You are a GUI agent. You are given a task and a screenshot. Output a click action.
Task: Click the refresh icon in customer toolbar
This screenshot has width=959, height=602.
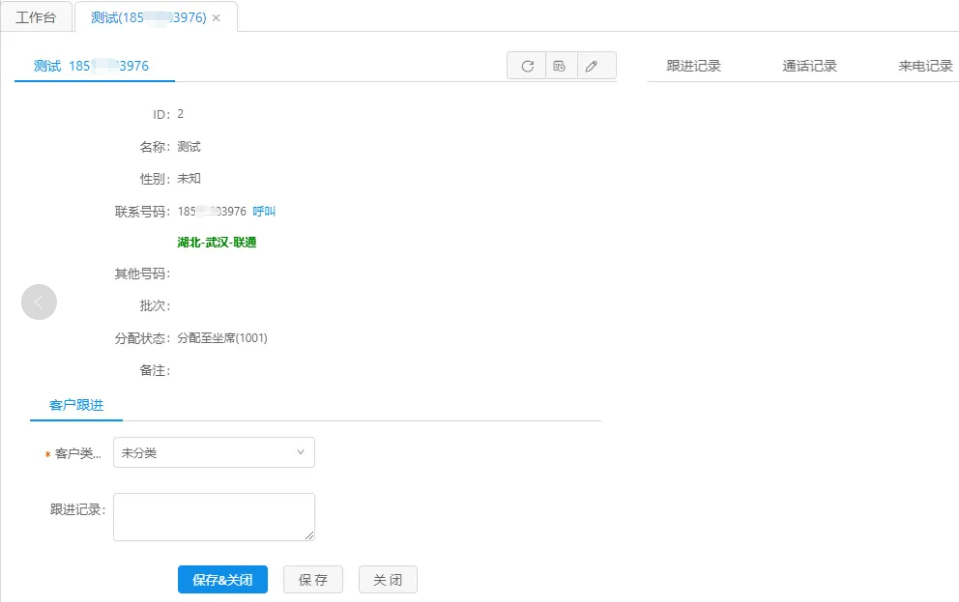pos(527,66)
